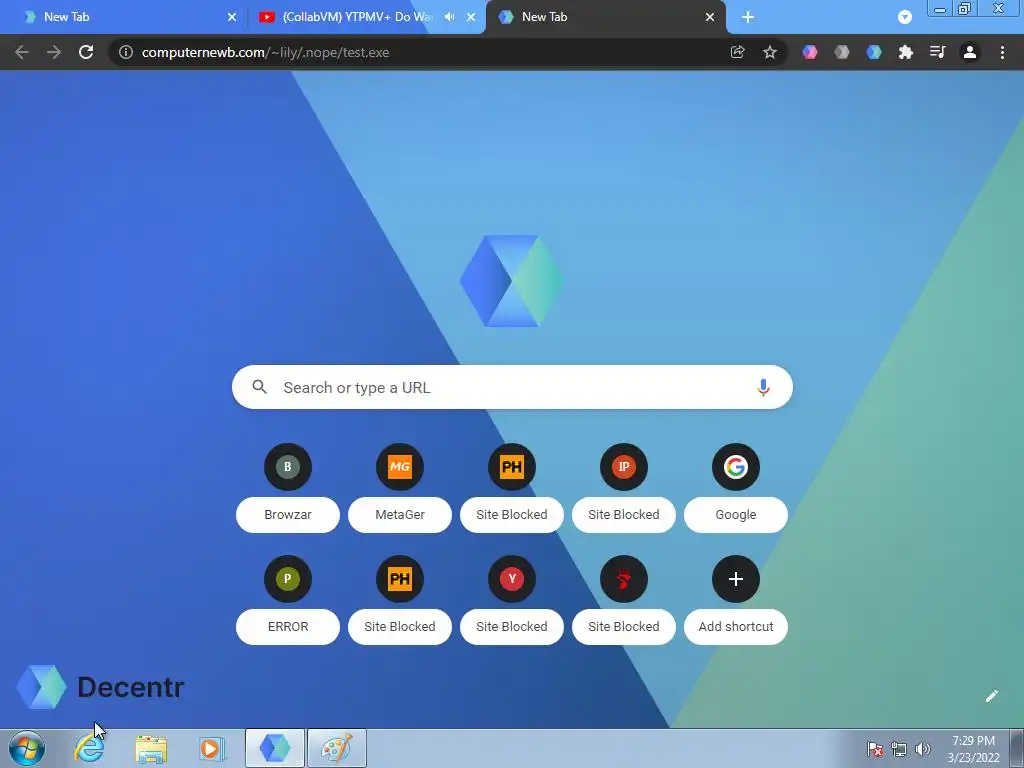
Task: Switch to the first New Tab
Action: pos(124,17)
